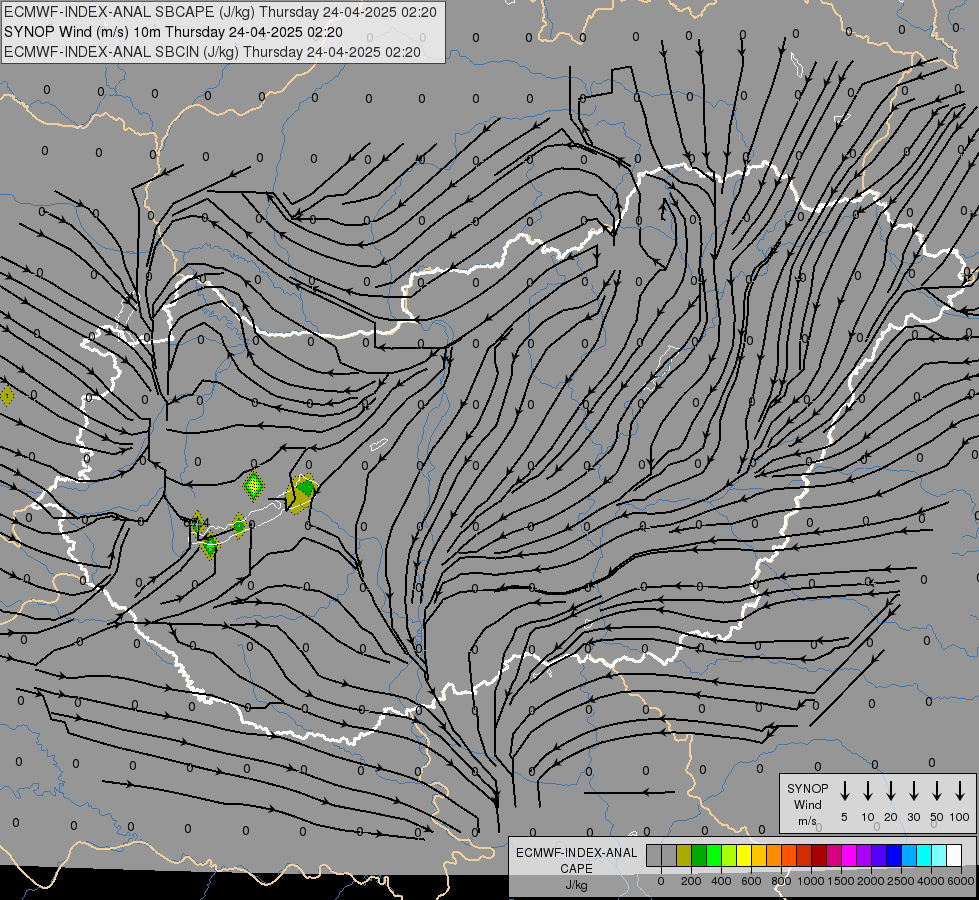Screen dimensions: 979x900
Task: Click the 10 m/s wind arrow in legend
Action: click(868, 790)
